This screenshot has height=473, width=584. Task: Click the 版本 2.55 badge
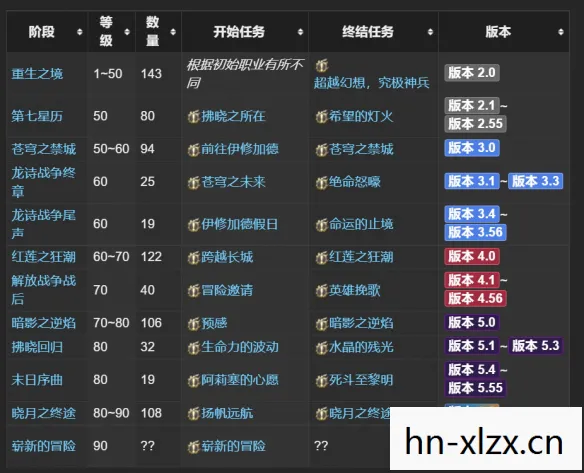click(475, 123)
